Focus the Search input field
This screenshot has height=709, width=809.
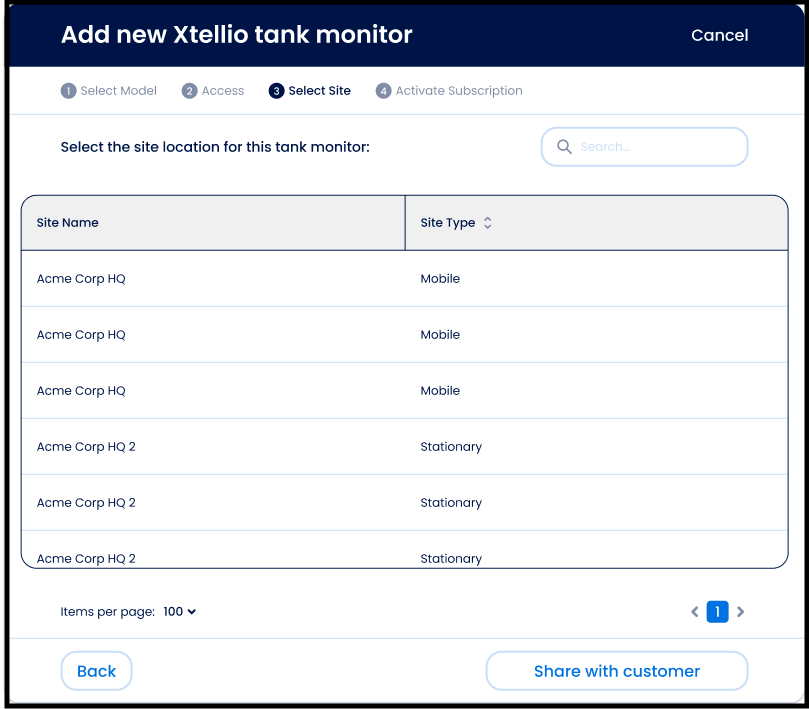[655, 147]
